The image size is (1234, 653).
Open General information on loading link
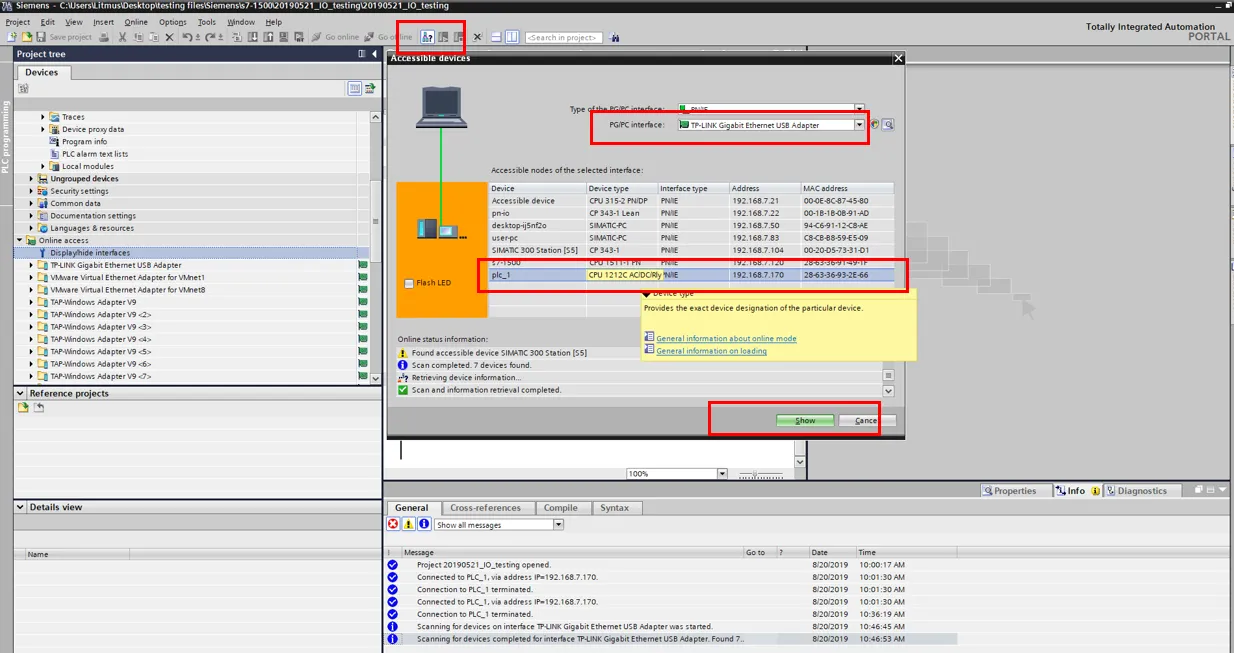point(711,351)
